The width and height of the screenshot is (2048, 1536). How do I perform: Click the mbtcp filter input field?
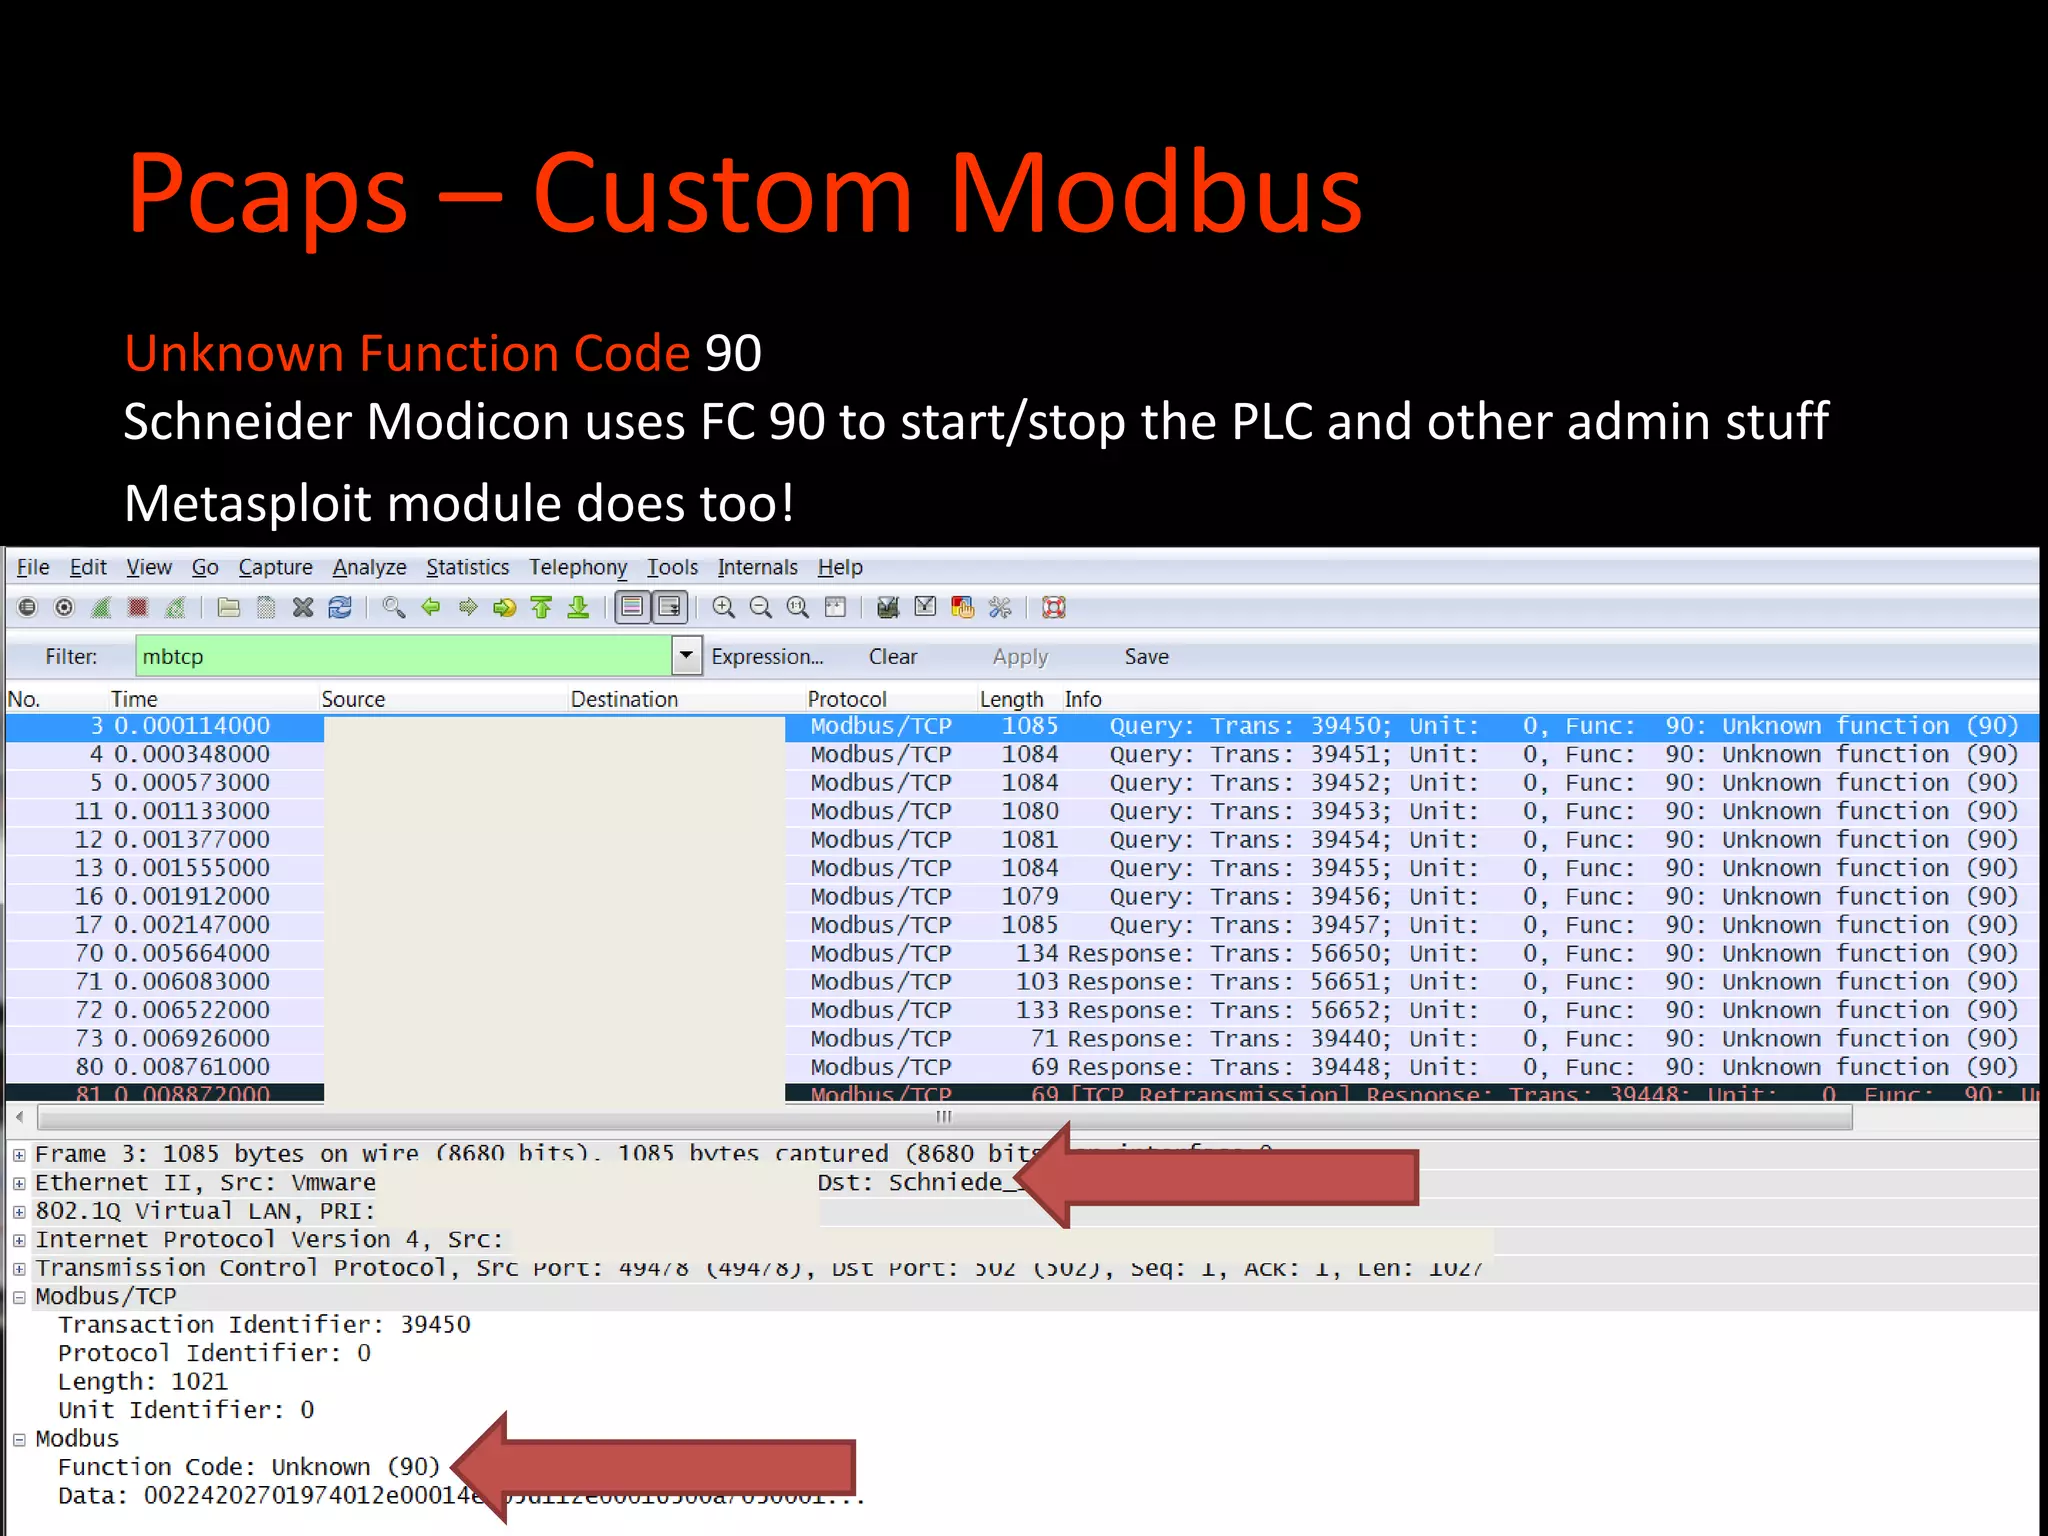tap(404, 656)
